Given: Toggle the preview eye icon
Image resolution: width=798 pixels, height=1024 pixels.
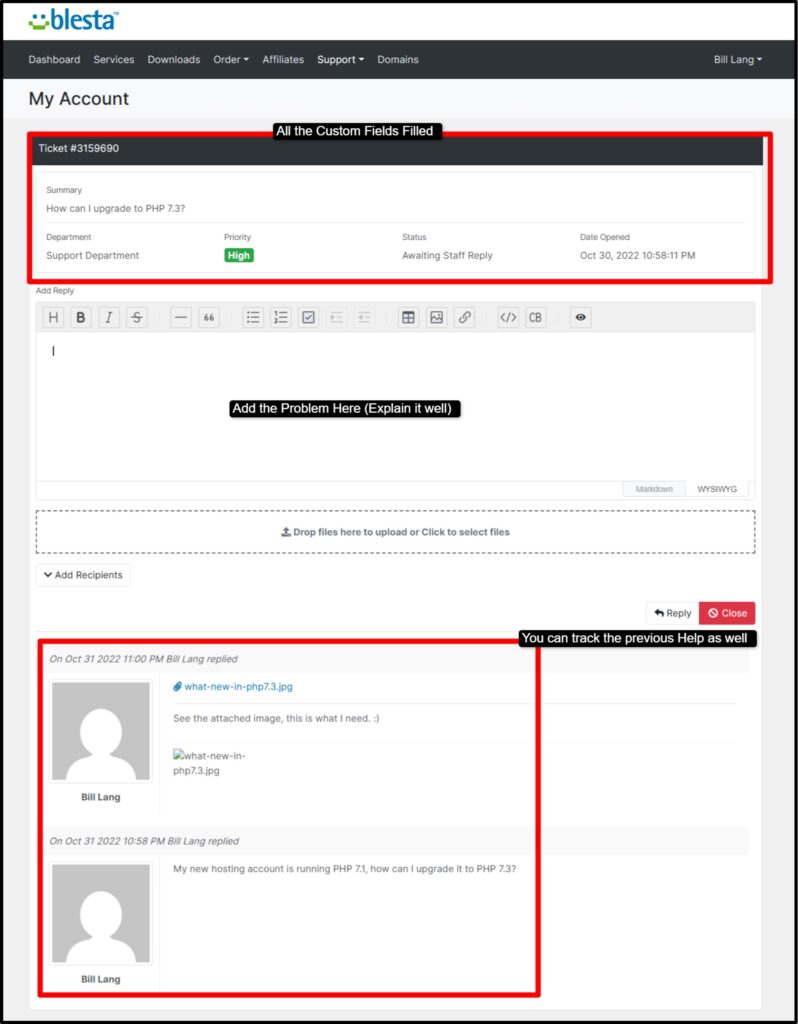Looking at the screenshot, I should (x=581, y=317).
